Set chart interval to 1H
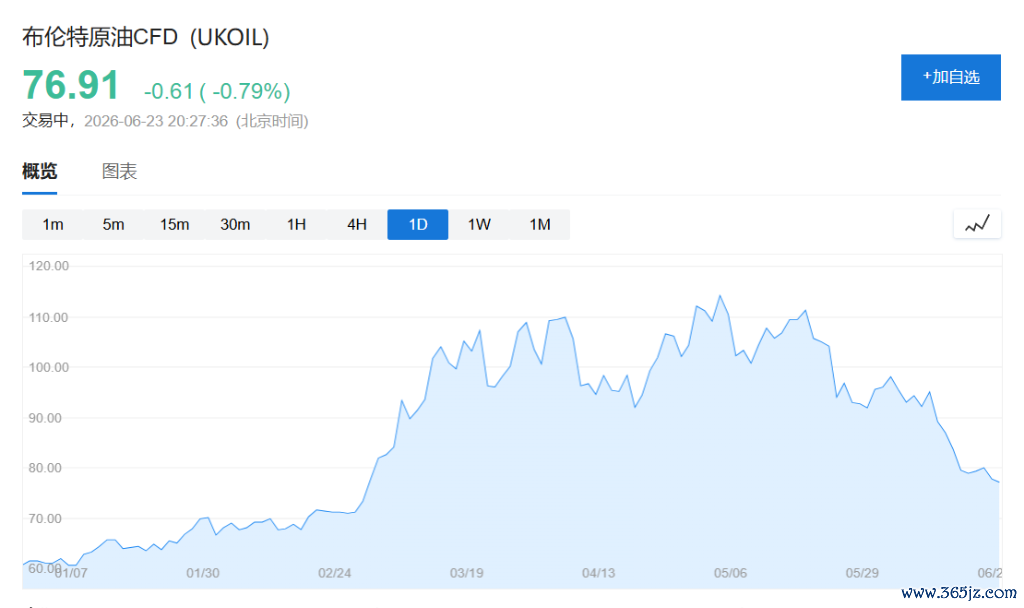The height and width of the screenshot is (608, 1024). click(296, 225)
